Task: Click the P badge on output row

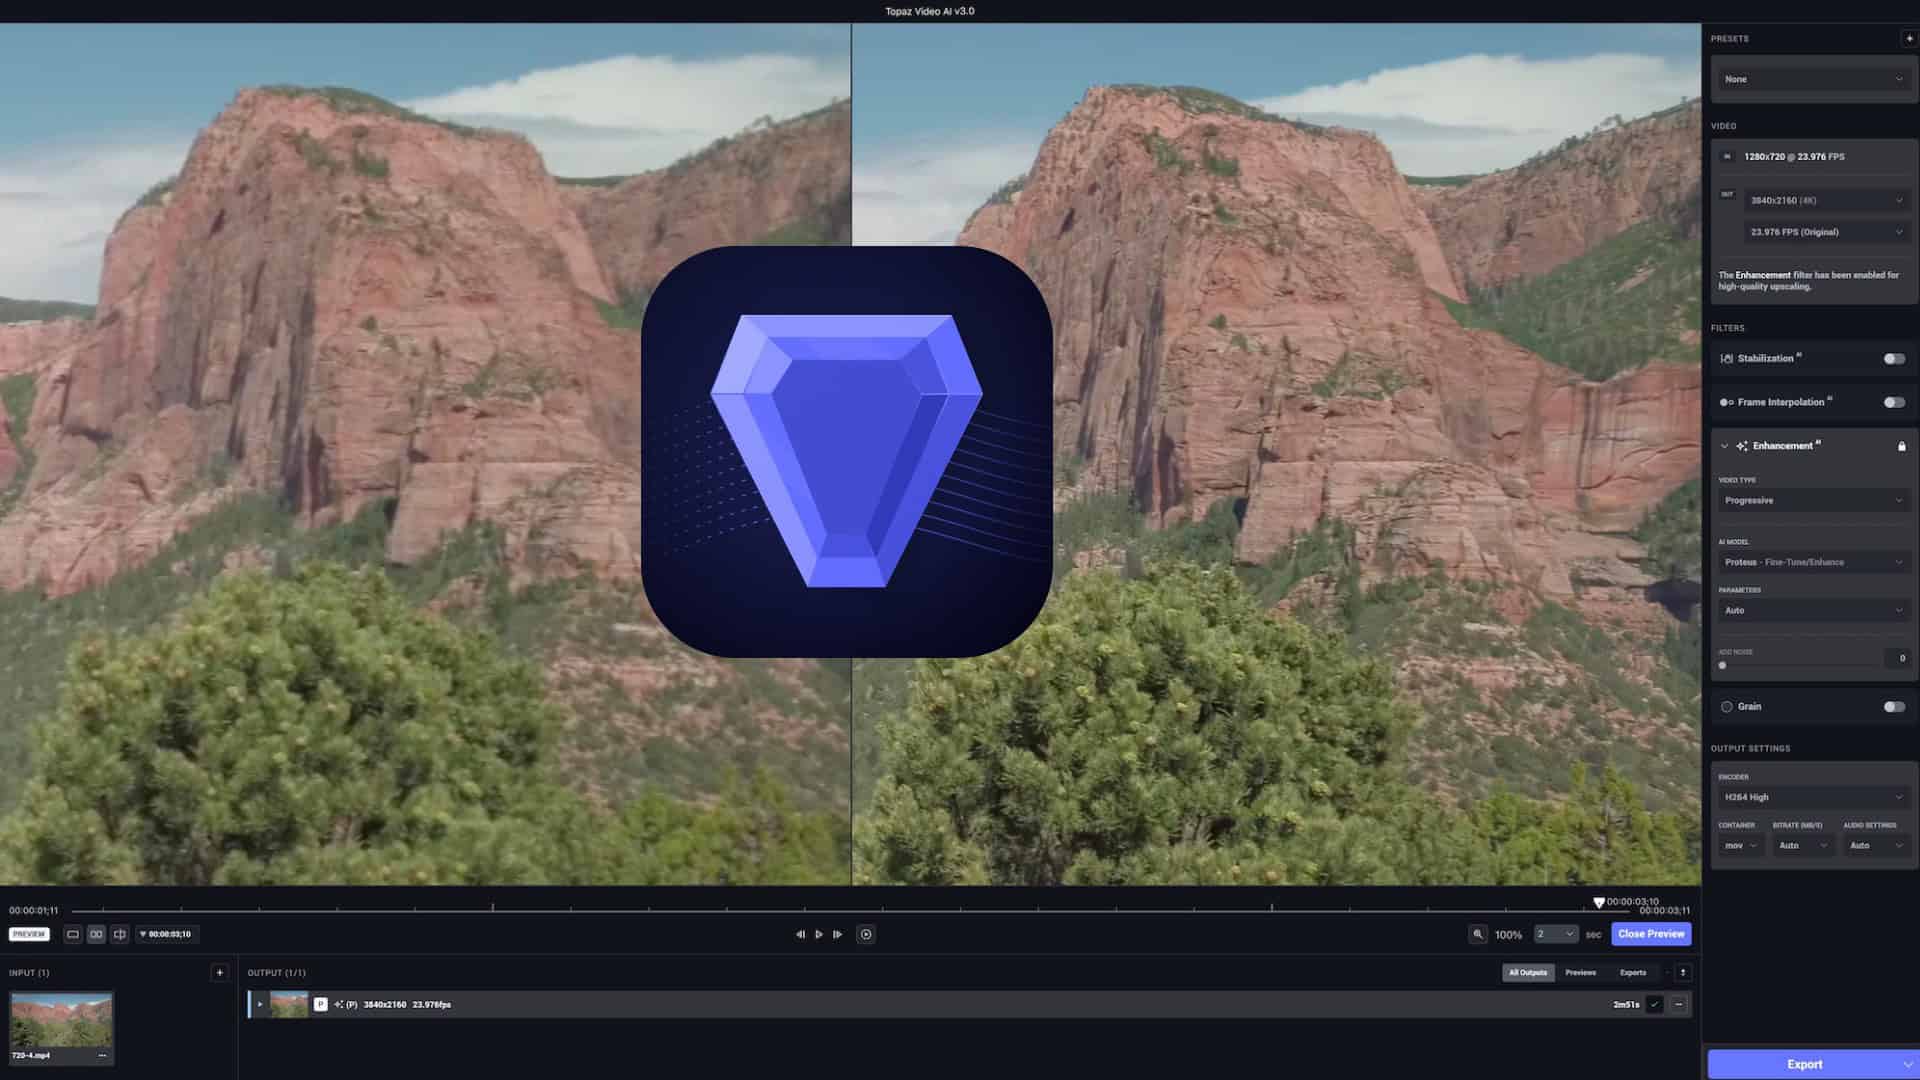Action: (320, 1004)
